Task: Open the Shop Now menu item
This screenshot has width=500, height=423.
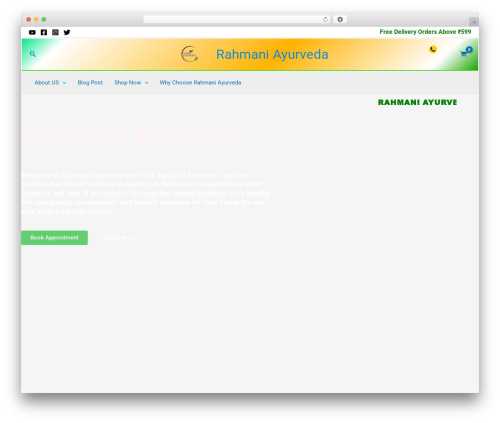Action: click(128, 82)
